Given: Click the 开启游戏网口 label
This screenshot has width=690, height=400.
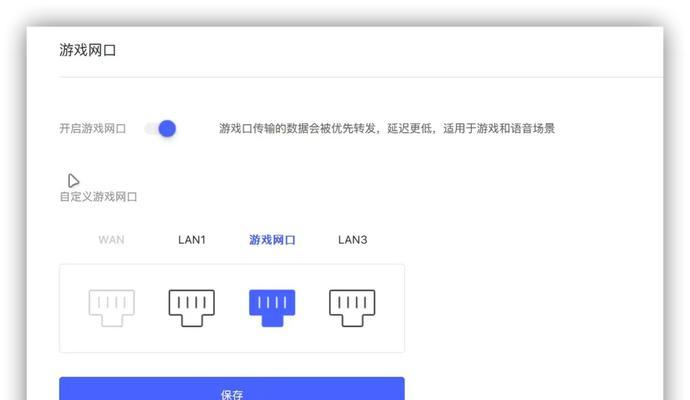Looking at the screenshot, I should click(x=92, y=128).
